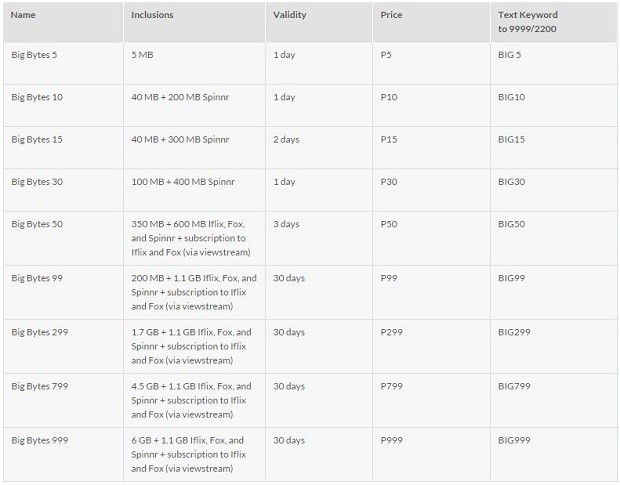
Task: Click the Big Bytes 50 plan name
Action: click(x=36, y=224)
